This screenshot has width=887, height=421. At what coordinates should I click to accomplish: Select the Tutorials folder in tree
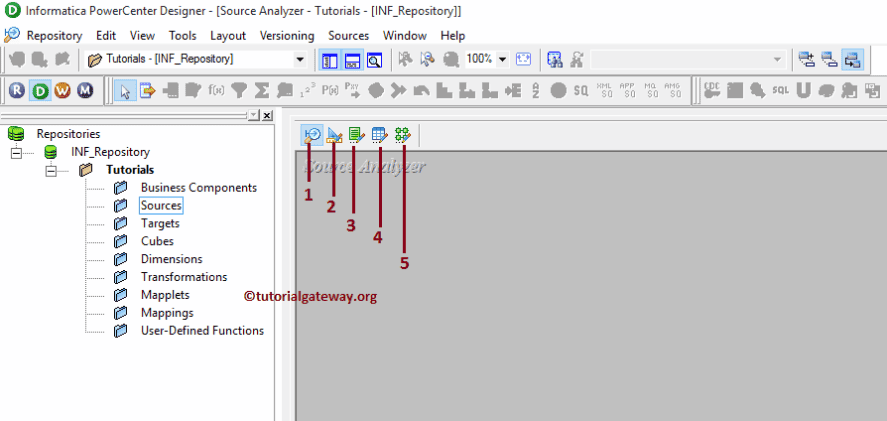[130, 170]
